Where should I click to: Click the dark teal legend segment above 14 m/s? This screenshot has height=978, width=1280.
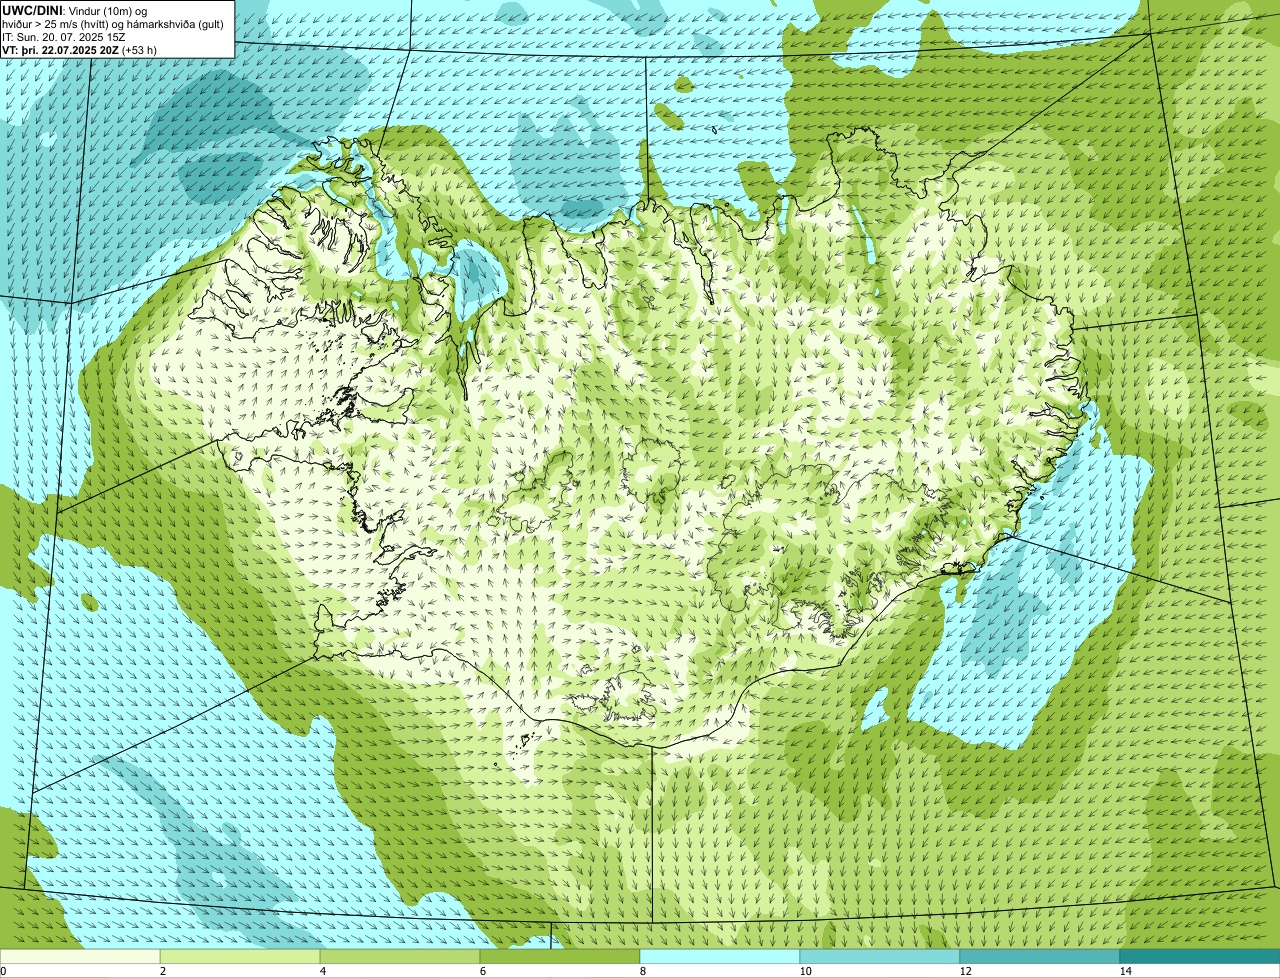point(1200,956)
